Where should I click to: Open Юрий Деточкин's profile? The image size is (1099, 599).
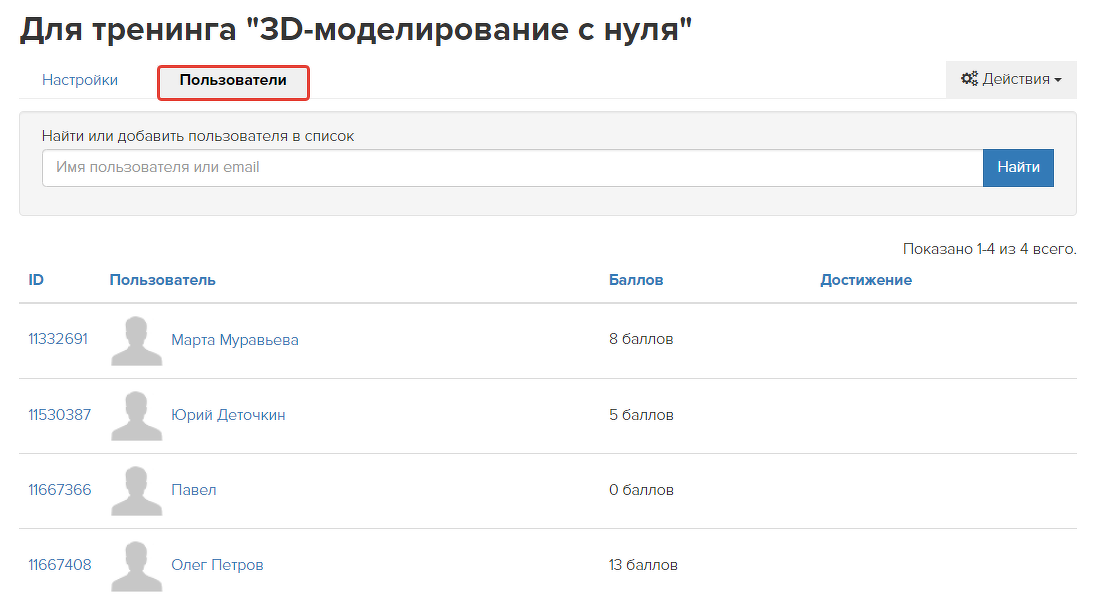228,415
